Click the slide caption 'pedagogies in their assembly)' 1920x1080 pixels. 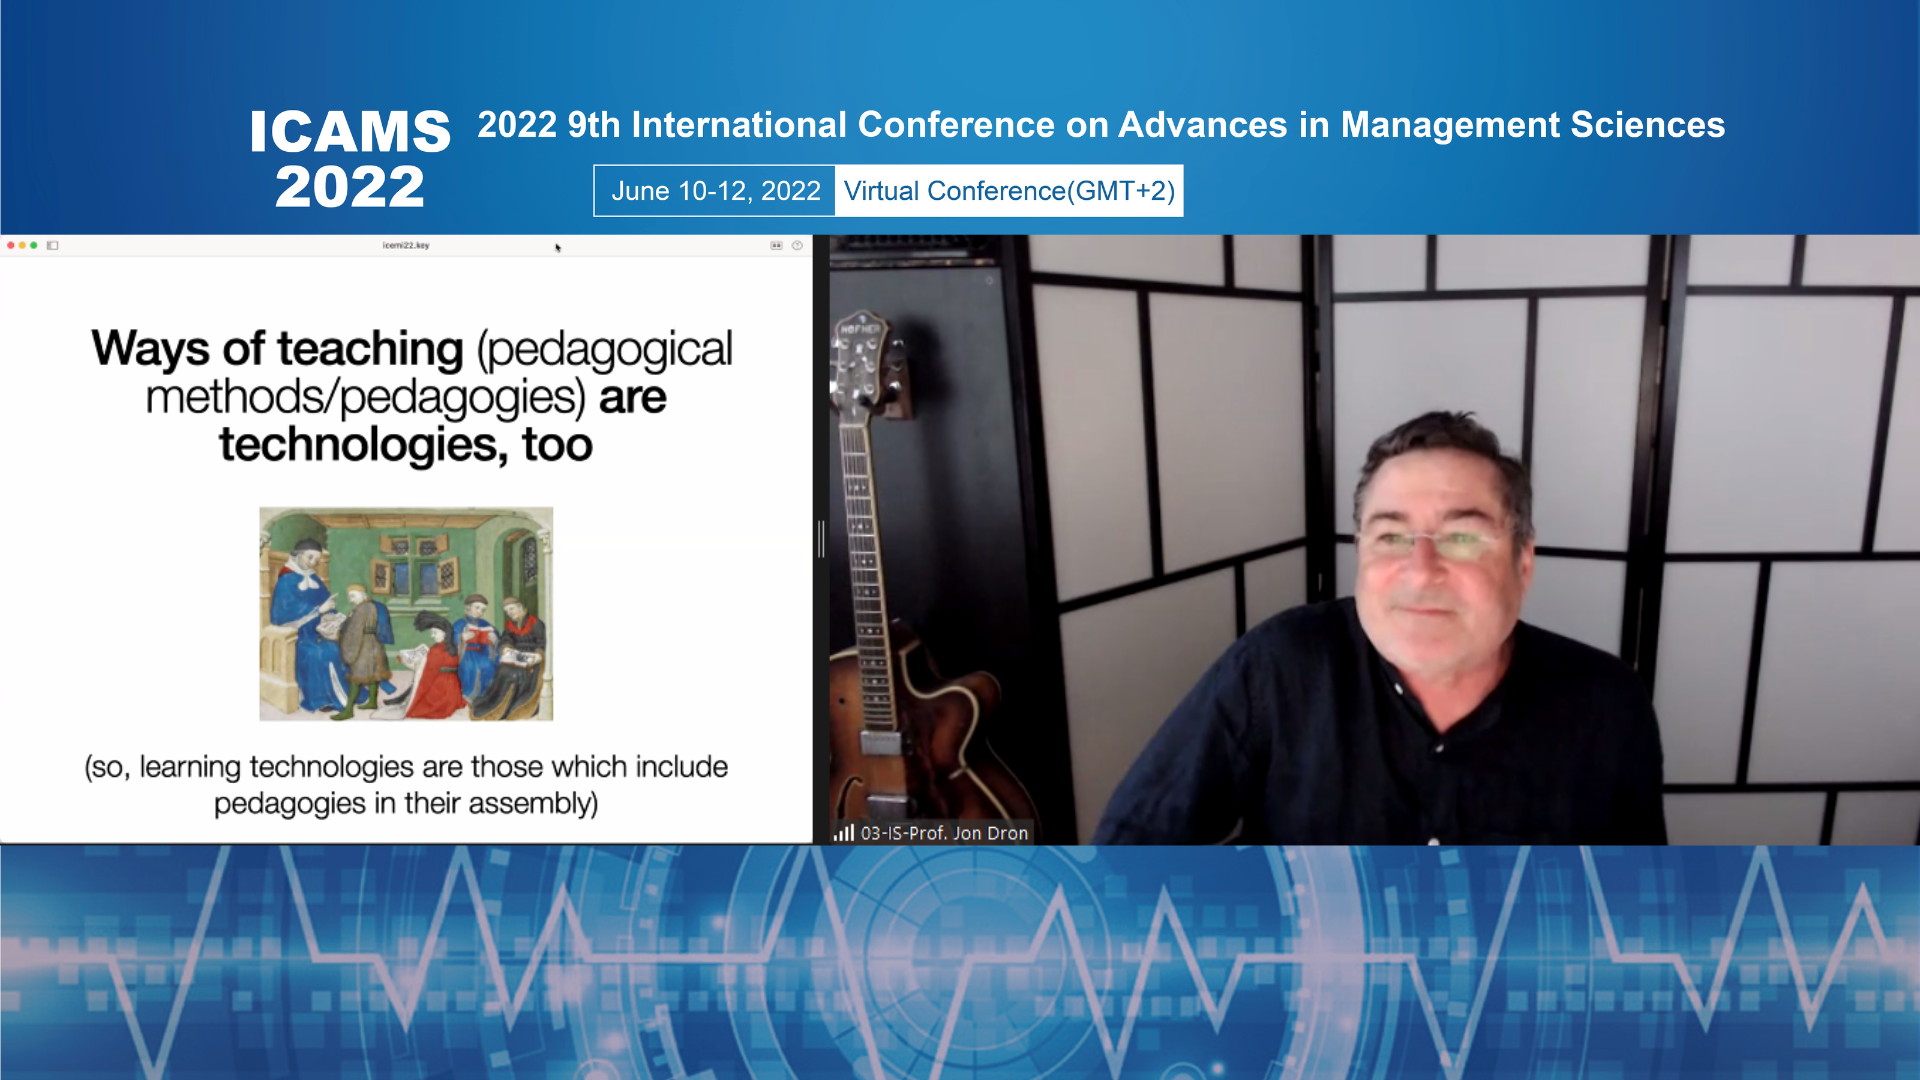click(406, 803)
